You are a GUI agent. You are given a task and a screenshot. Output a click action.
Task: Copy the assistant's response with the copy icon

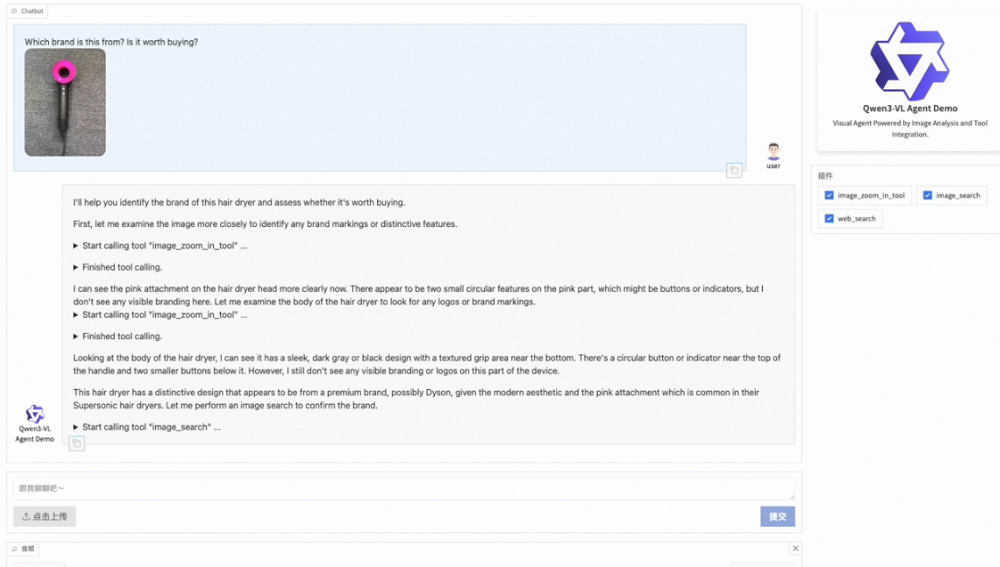[x=77, y=443]
